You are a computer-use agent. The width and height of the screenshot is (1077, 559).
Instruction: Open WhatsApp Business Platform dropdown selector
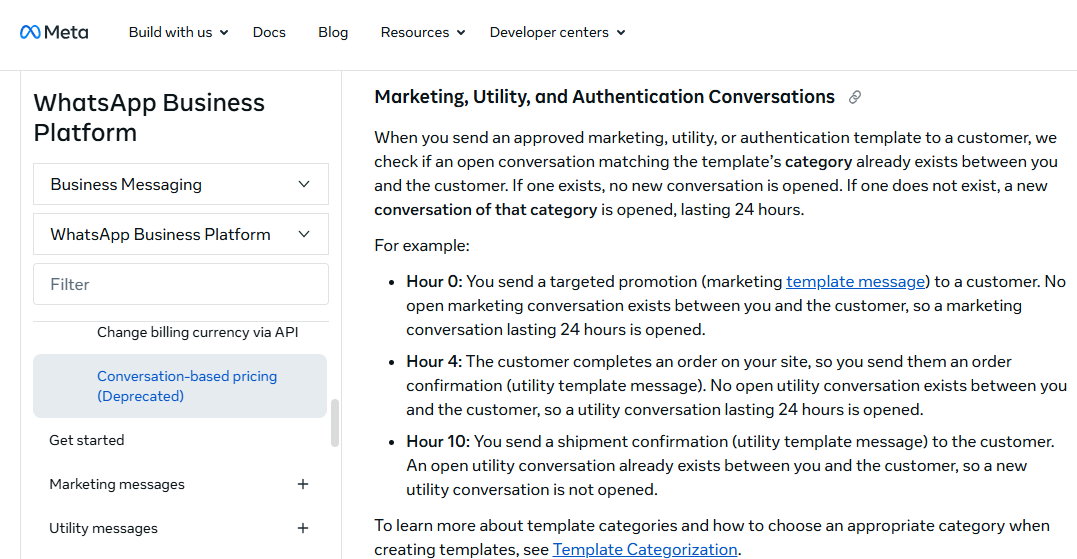[181, 234]
